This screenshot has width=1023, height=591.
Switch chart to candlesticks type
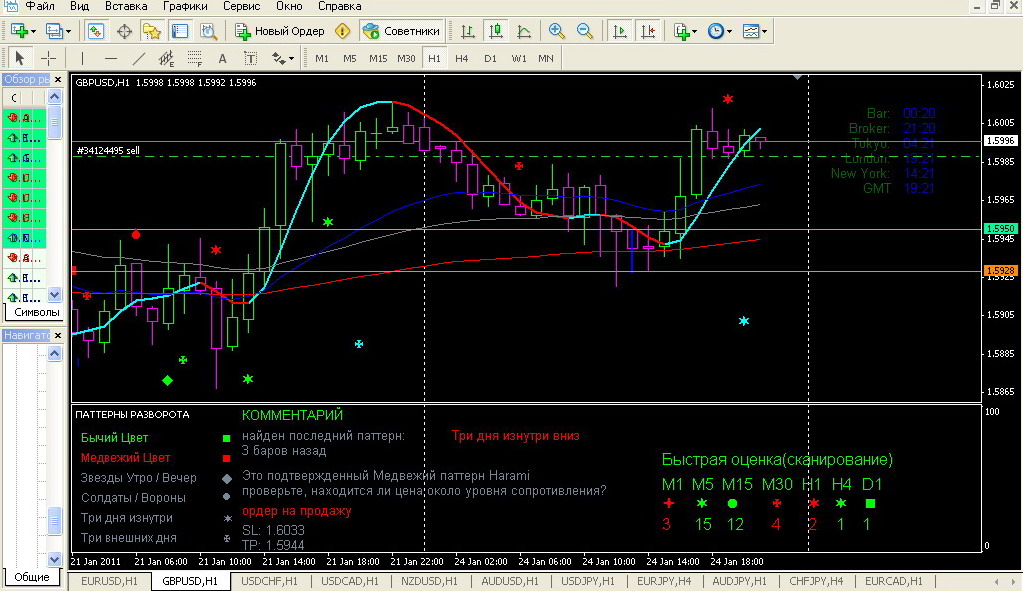click(x=496, y=31)
